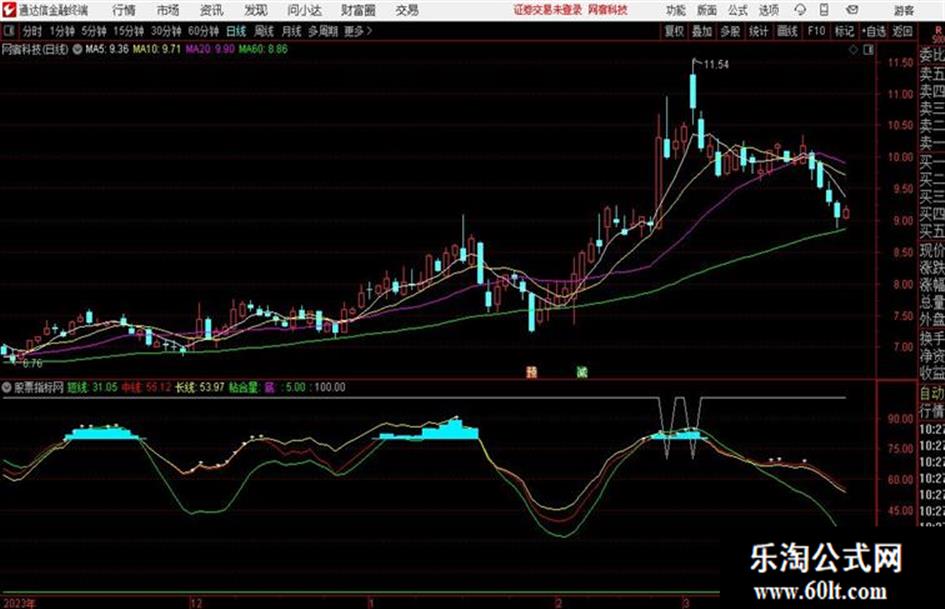945x609 pixels.
Task: Switch to 分时 chart period
Action: [x=32, y=31]
